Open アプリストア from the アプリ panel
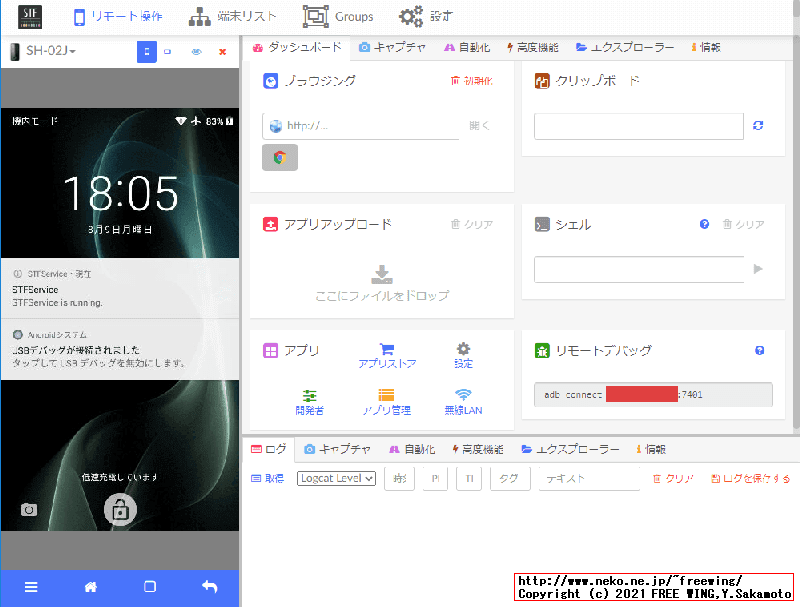This screenshot has height=607, width=800. (388, 355)
